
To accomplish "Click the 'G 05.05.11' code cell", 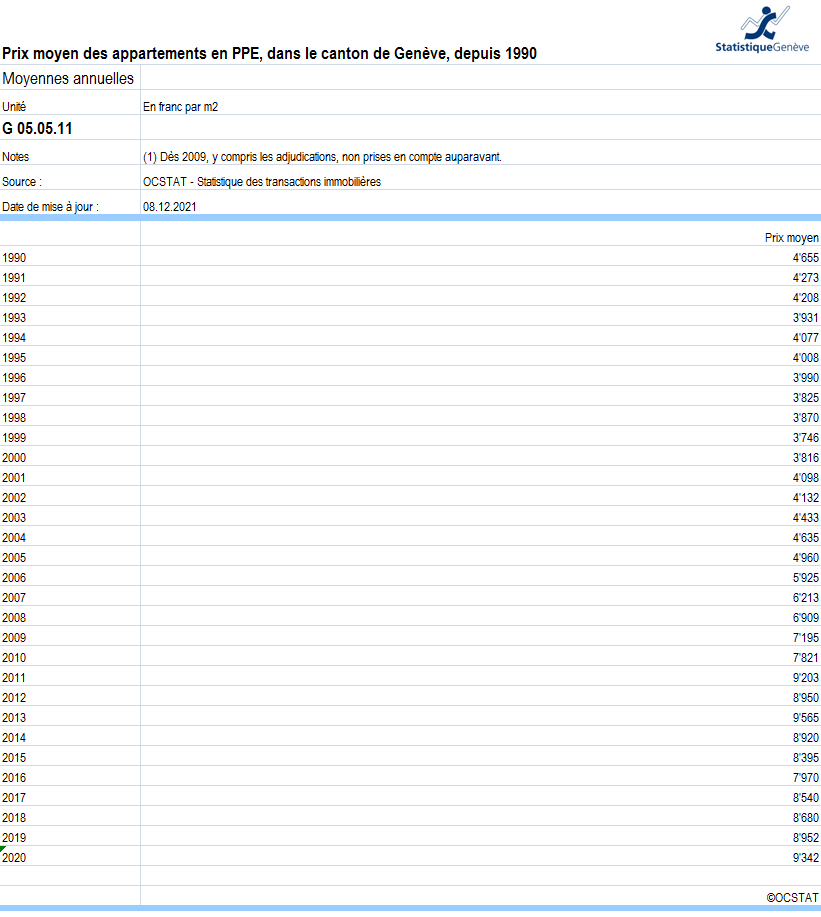I will [37, 129].
